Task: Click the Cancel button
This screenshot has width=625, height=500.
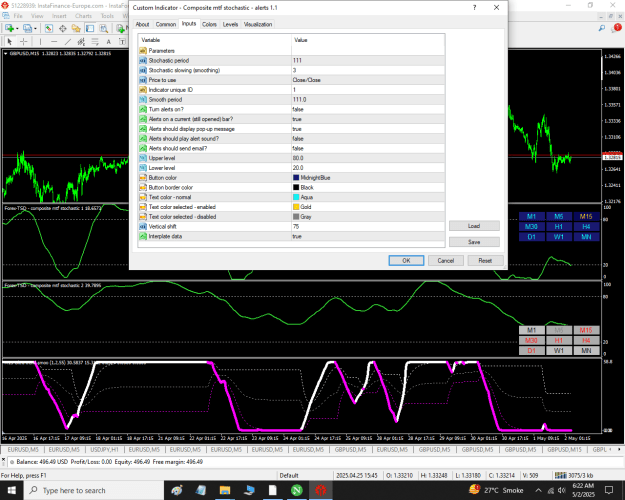Action: tap(446, 260)
